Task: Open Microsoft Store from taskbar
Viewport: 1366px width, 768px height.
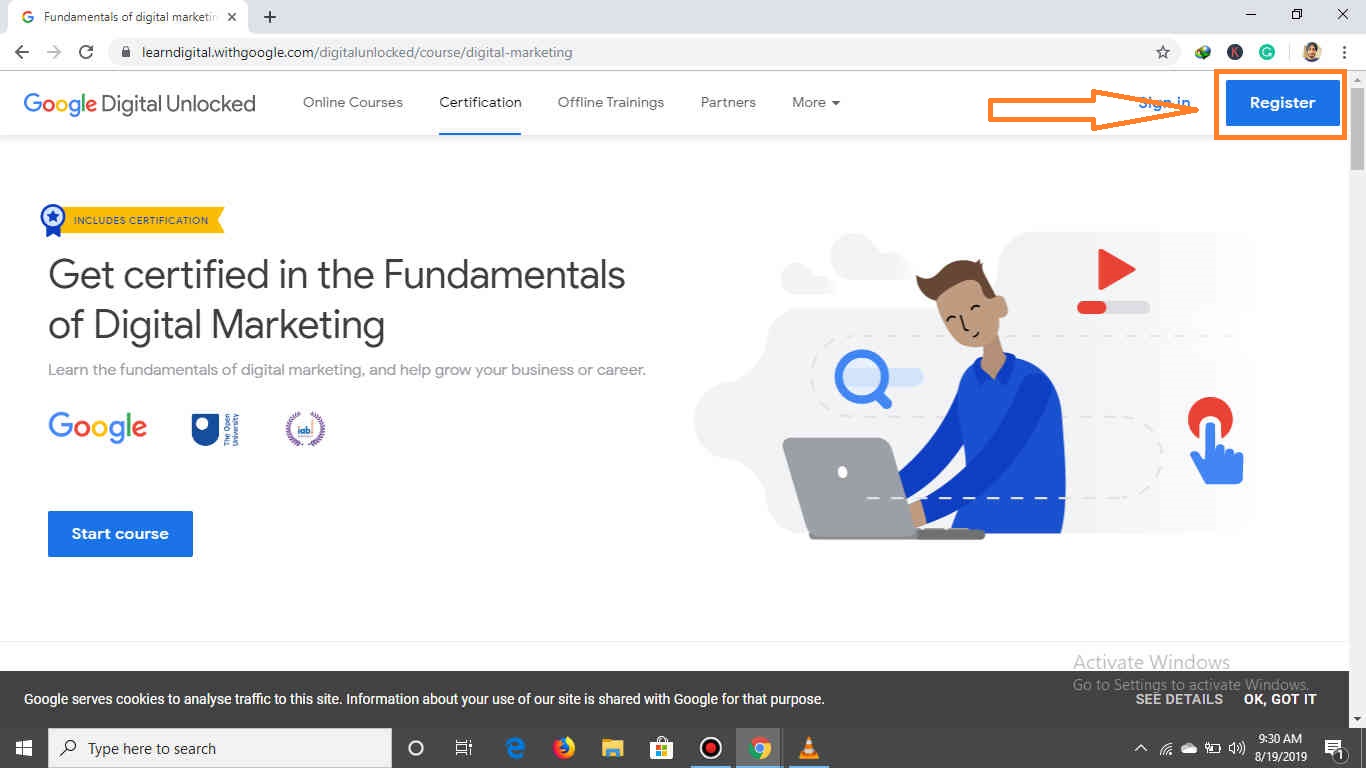Action: click(x=661, y=748)
